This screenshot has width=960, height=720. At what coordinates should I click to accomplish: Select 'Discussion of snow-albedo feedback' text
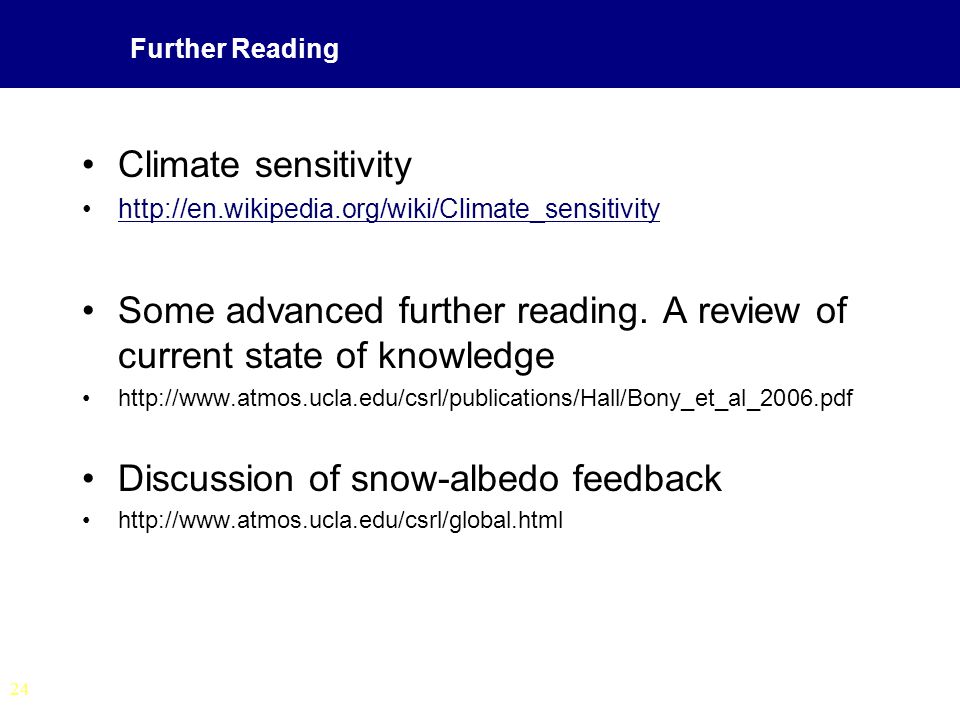(419, 478)
